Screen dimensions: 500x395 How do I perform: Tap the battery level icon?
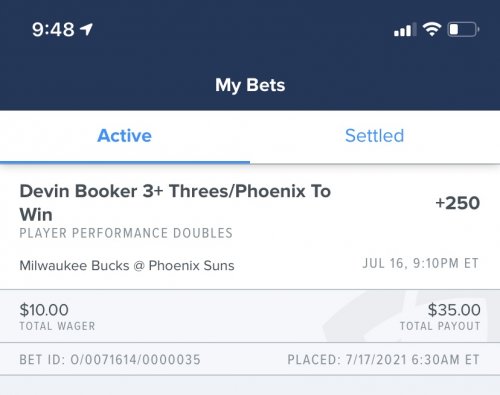[464, 29]
